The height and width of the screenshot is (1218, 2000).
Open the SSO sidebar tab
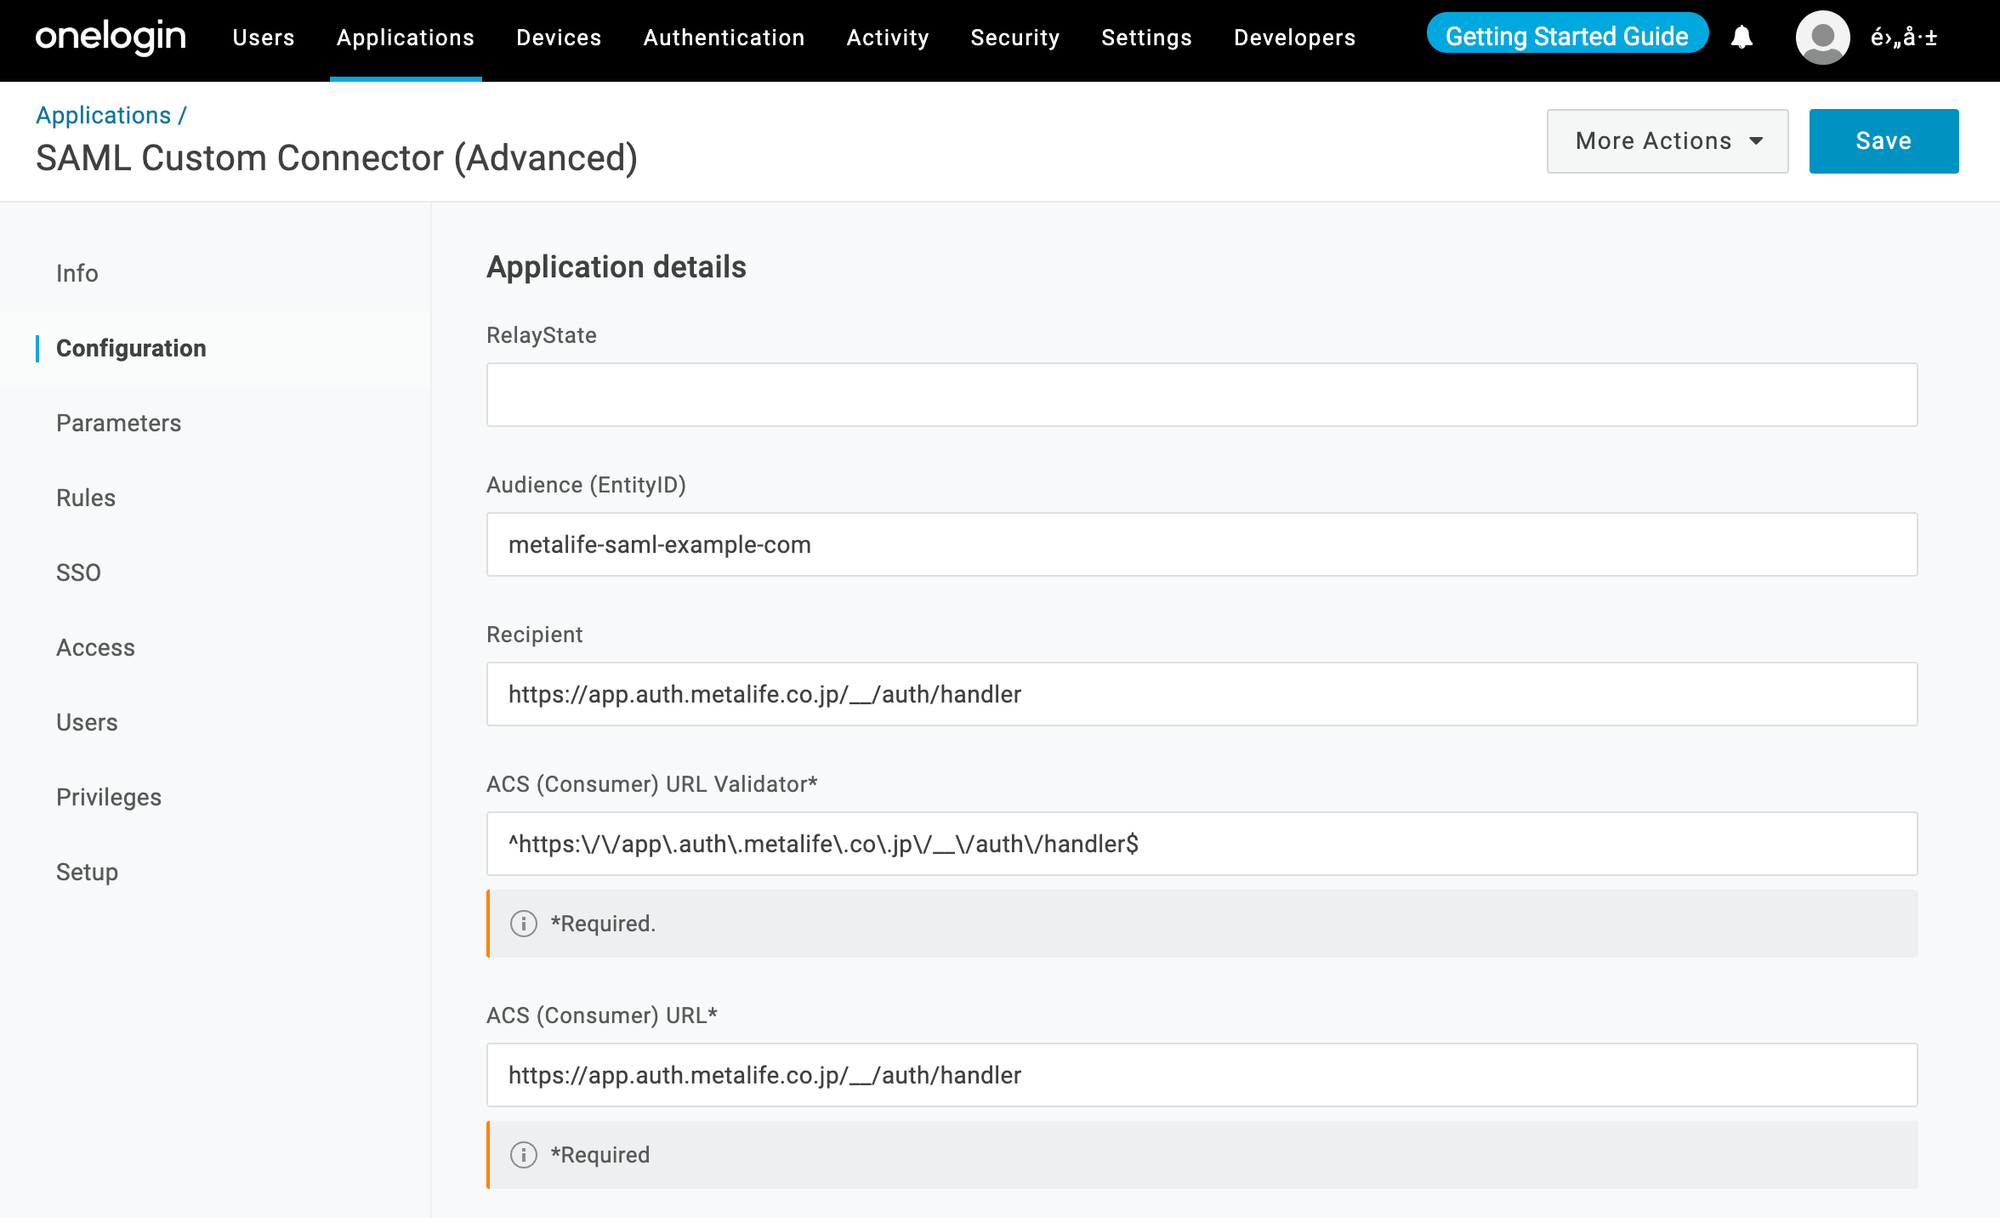point(215,573)
